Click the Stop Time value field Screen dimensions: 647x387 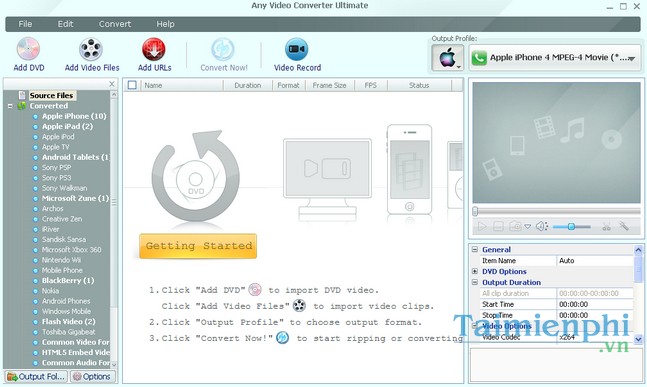point(595,315)
